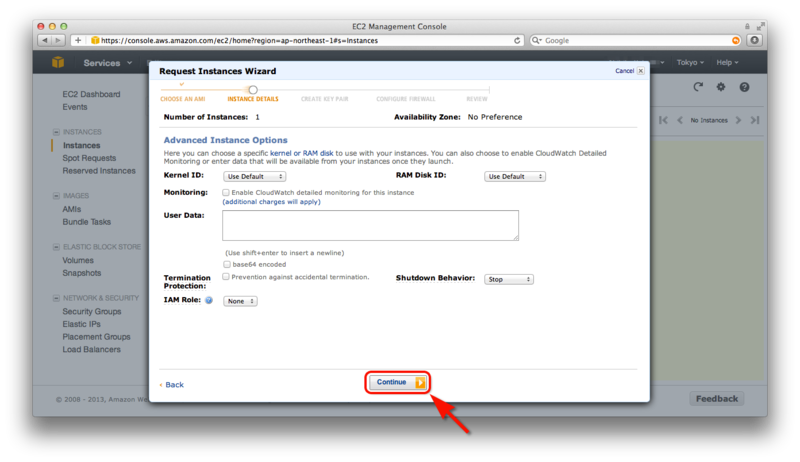Open the Help menu dropdown
Viewport: 800px width, 462px height.
727,62
